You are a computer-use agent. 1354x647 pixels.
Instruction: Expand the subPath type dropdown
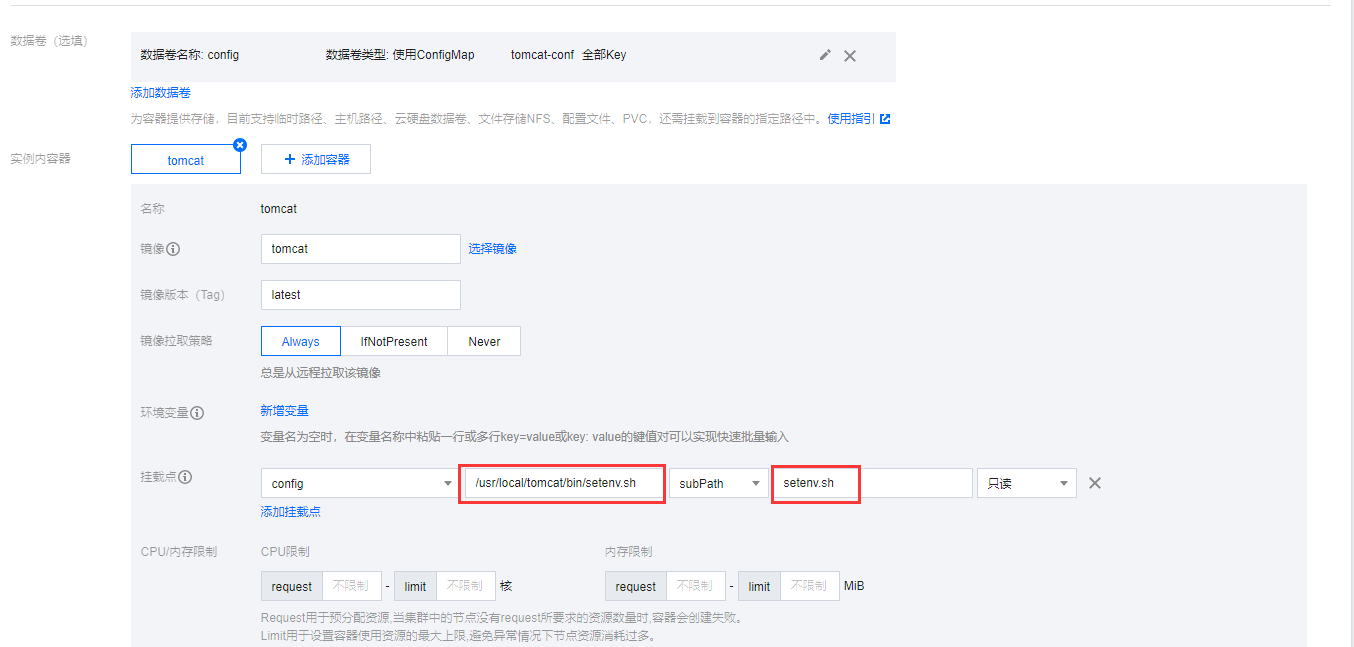[718, 483]
